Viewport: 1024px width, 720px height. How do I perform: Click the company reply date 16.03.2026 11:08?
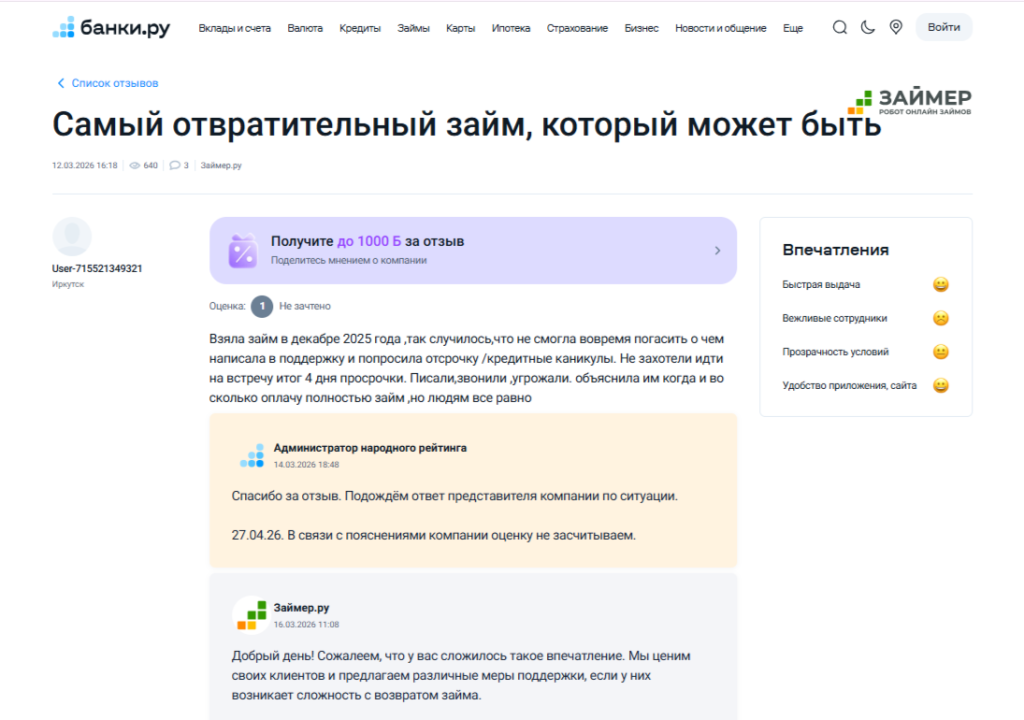click(x=306, y=625)
